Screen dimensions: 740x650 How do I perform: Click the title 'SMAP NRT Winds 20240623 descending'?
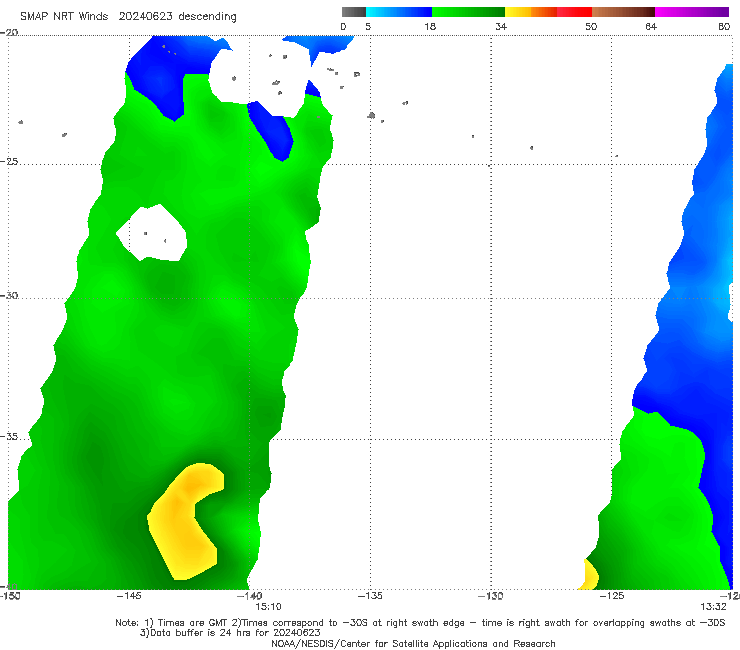[x=128, y=16]
